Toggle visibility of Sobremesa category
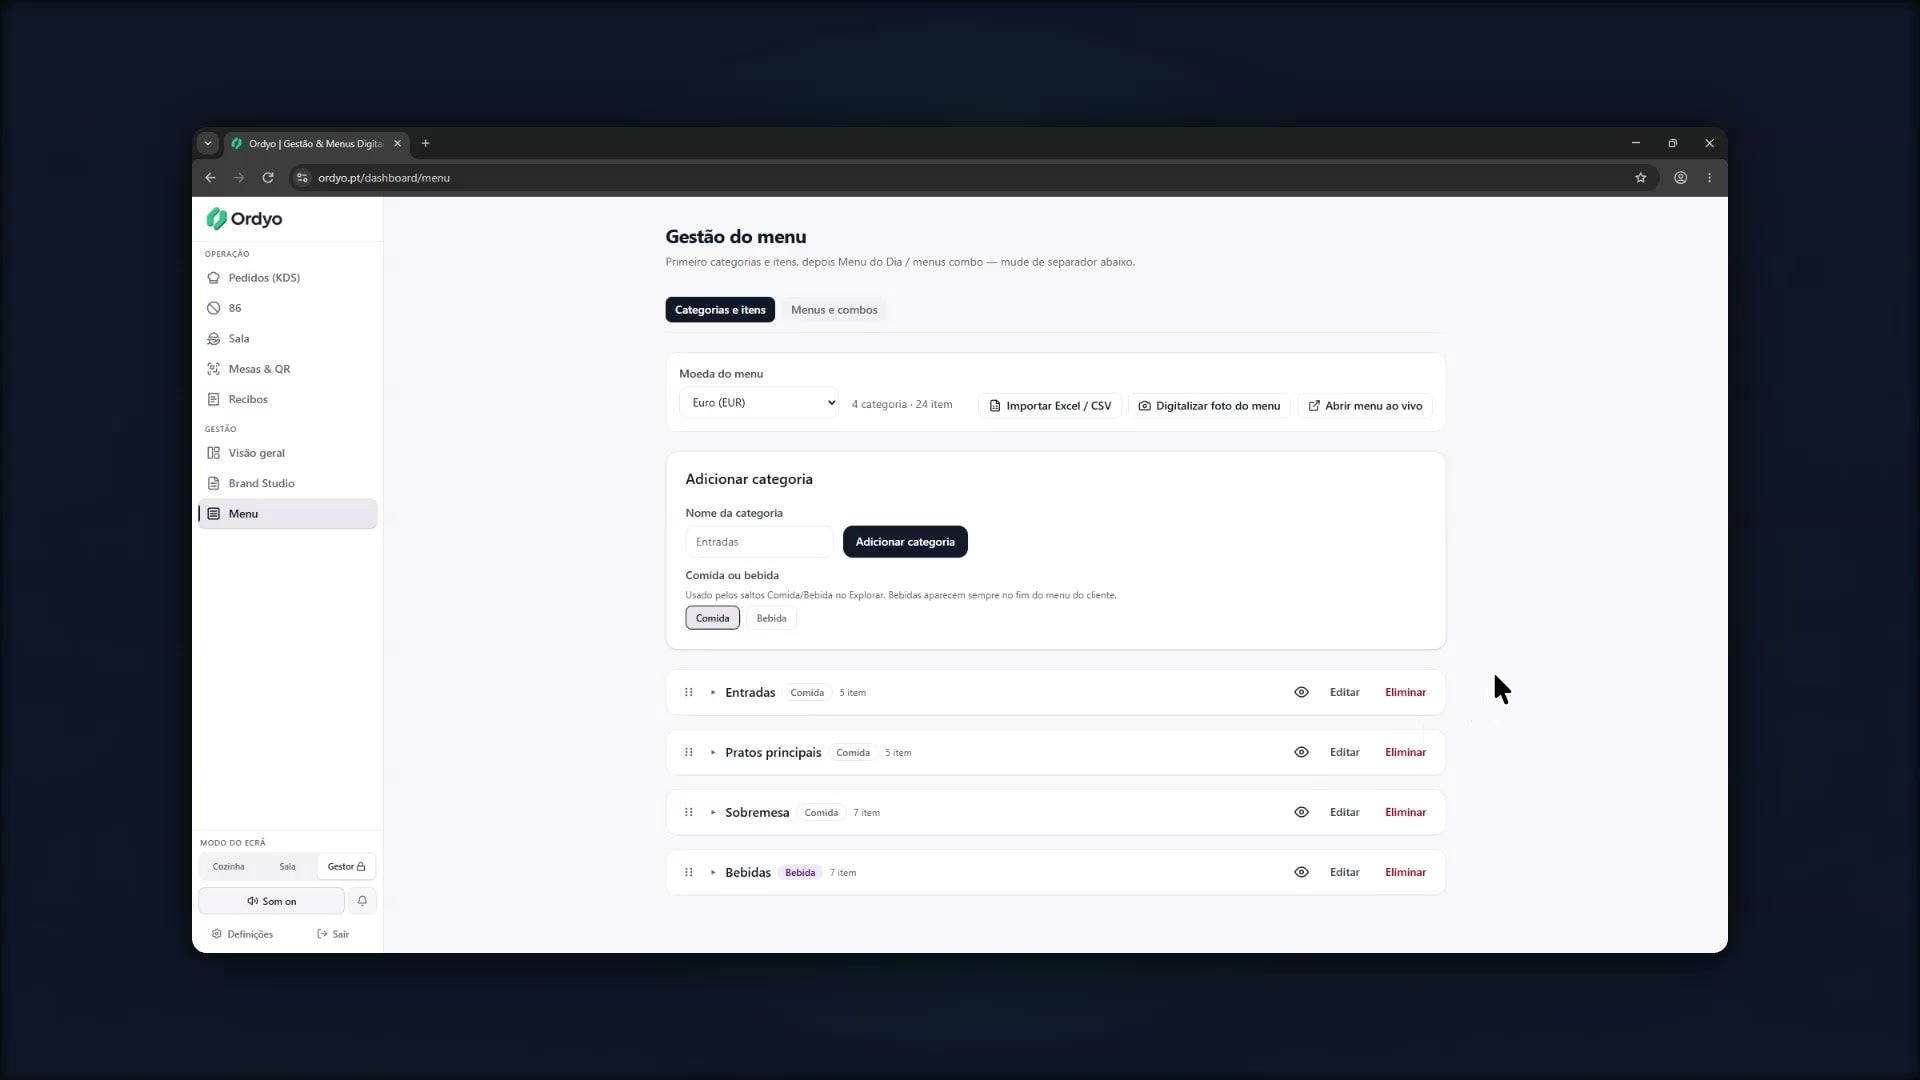1920x1080 pixels. tap(1301, 812)
